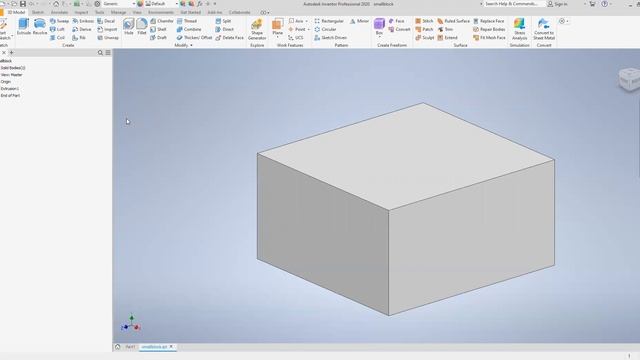The width and height of the screenshot is (640, 360).
Task: Open Stress Analysis
Action: 520,29
